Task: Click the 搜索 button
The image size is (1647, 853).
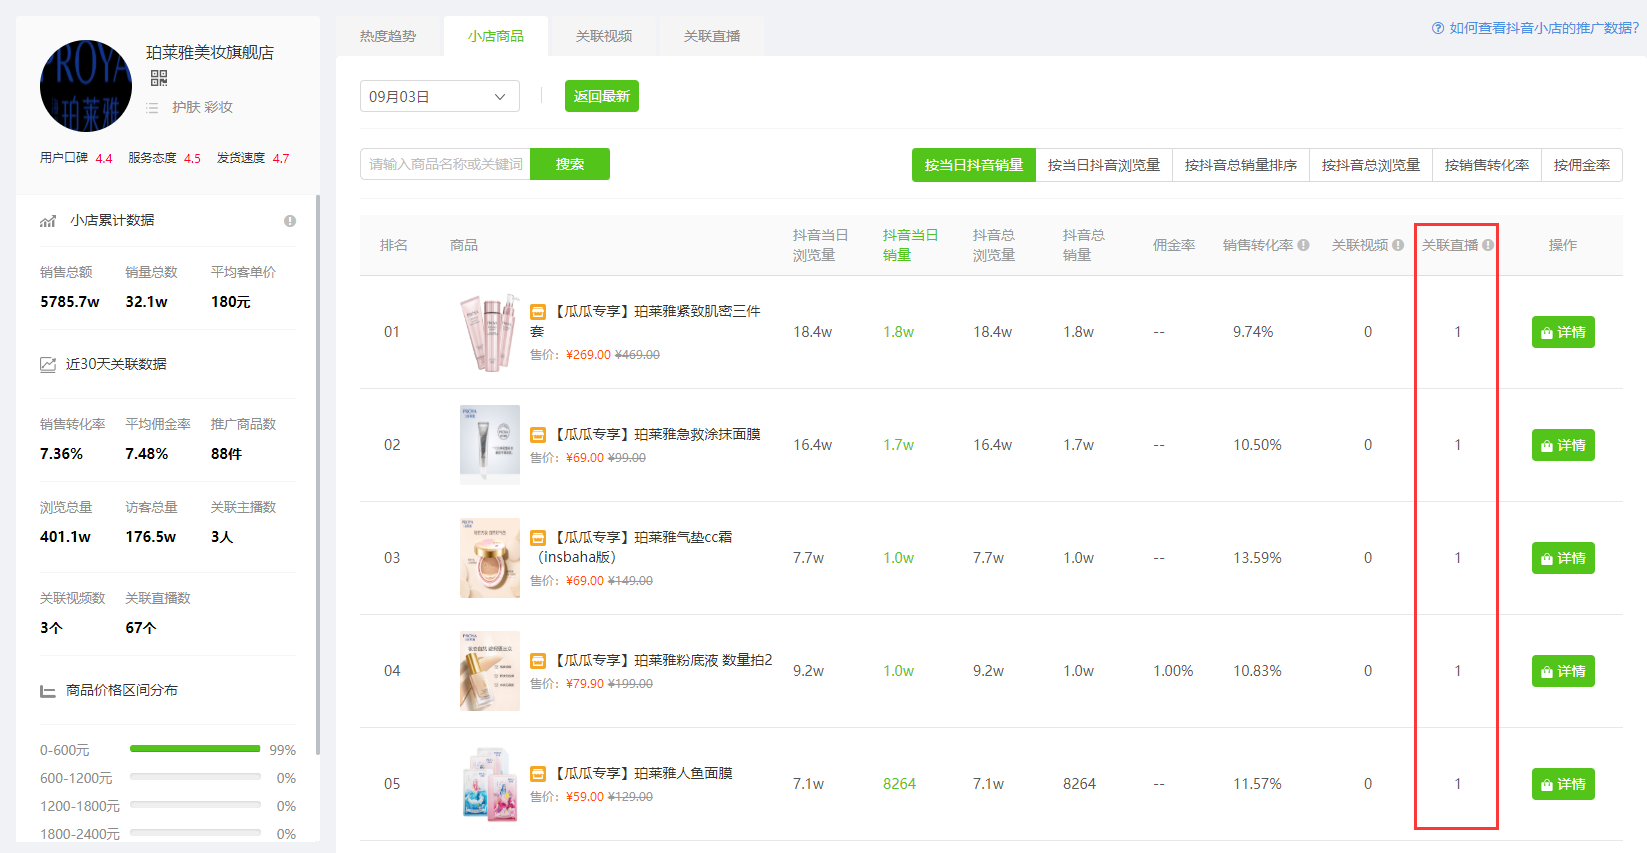Action: point(570,164)
